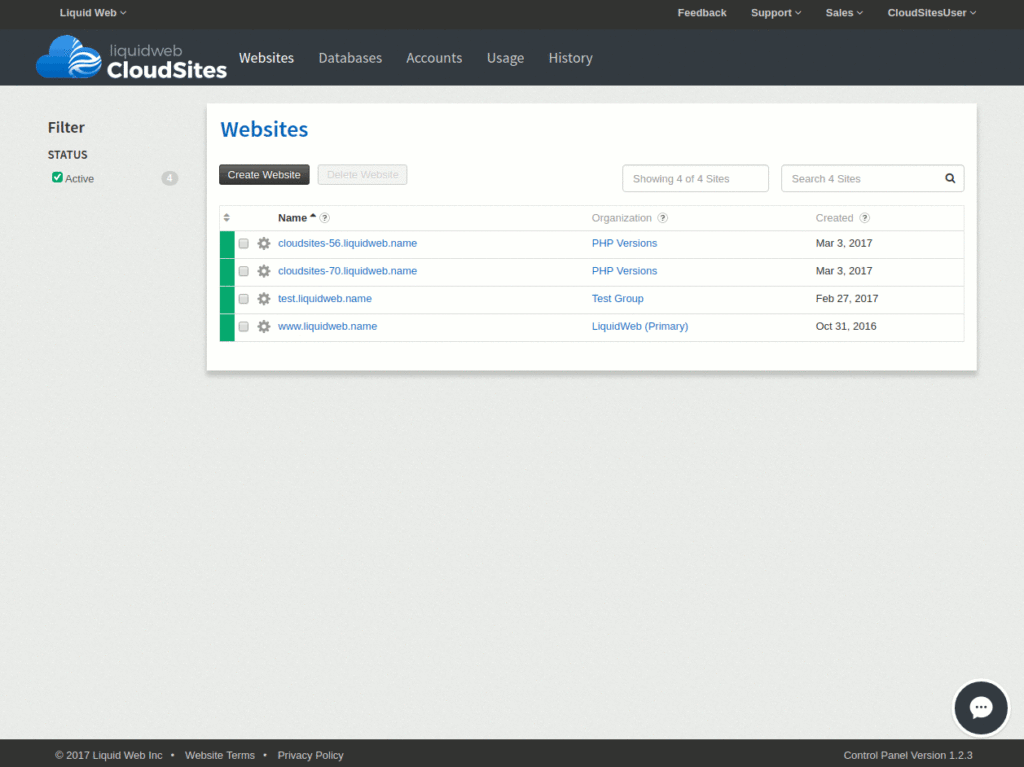Click the Delete Website button
The height and width of the screenshot is (767, 1024).
click(362, 175)
